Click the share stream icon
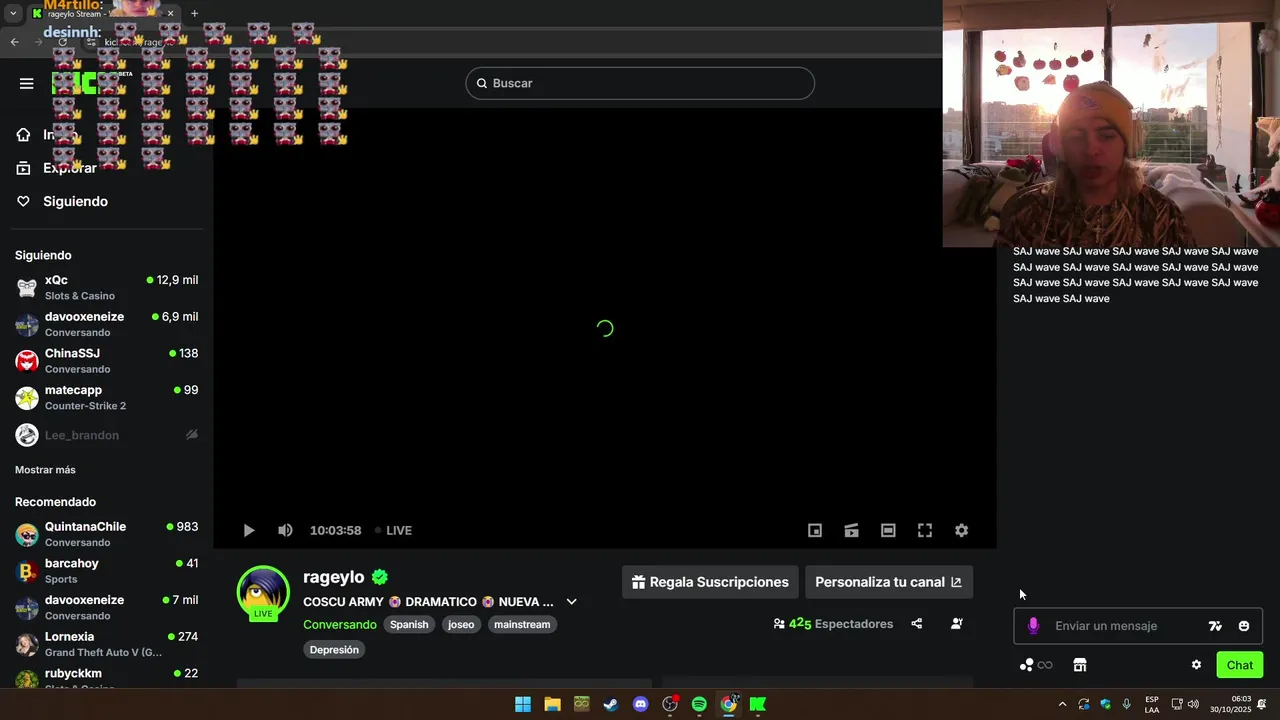Screen dimensions: 1280x720 point(916,624)
